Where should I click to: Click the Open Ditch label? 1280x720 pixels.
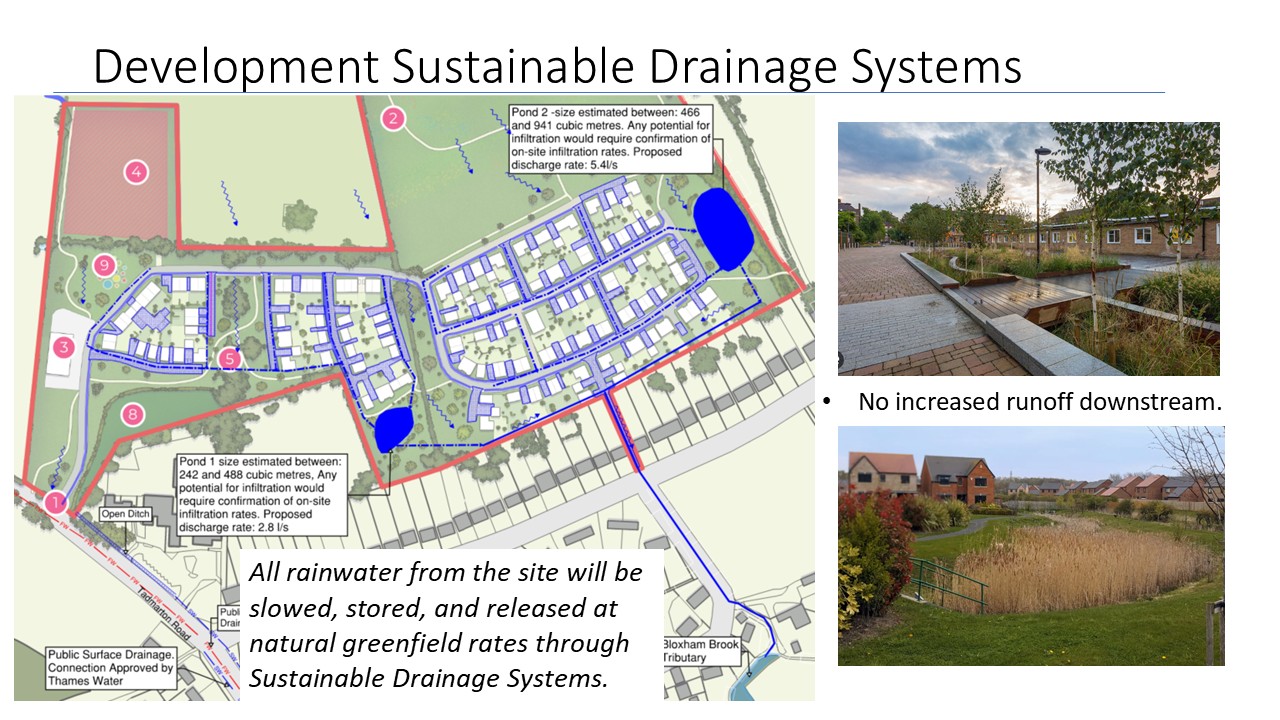[x=125, y=514]
